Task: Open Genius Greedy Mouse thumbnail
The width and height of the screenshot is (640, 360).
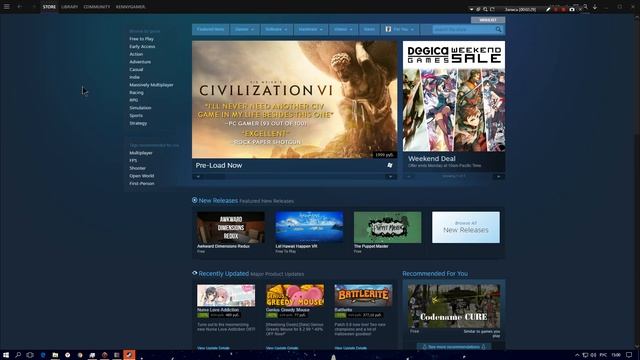Action: (x=295, y=296)
